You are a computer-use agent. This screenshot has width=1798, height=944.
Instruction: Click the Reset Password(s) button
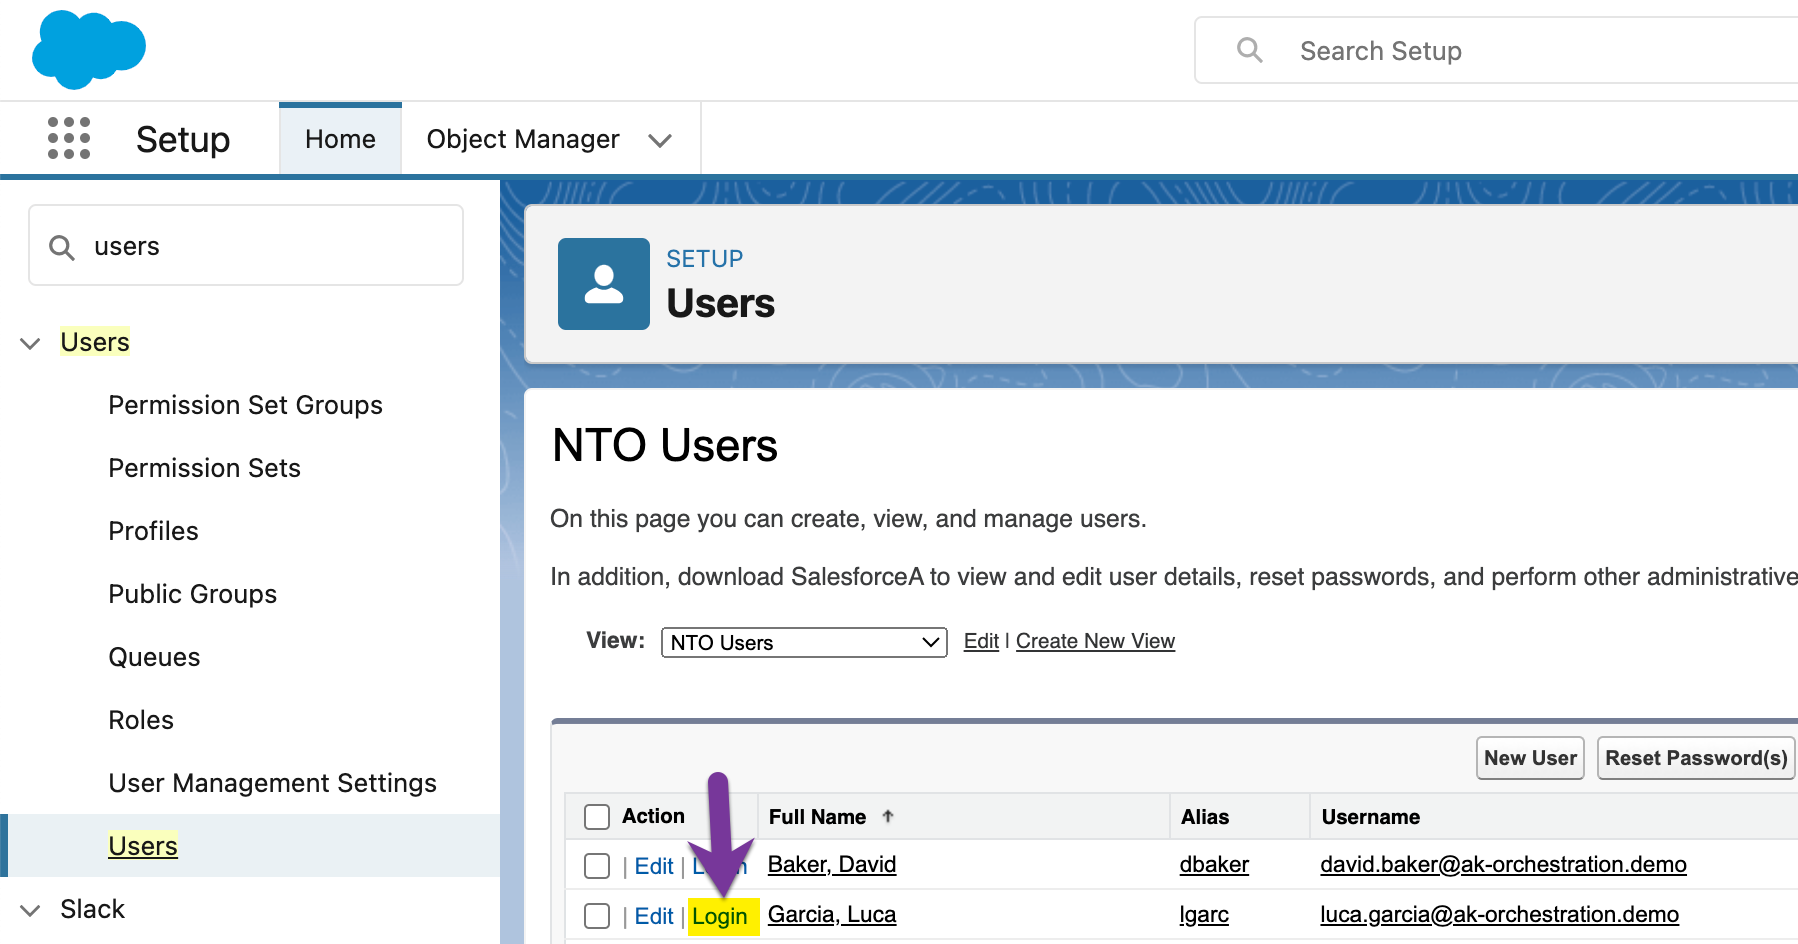pos(1696,758)
